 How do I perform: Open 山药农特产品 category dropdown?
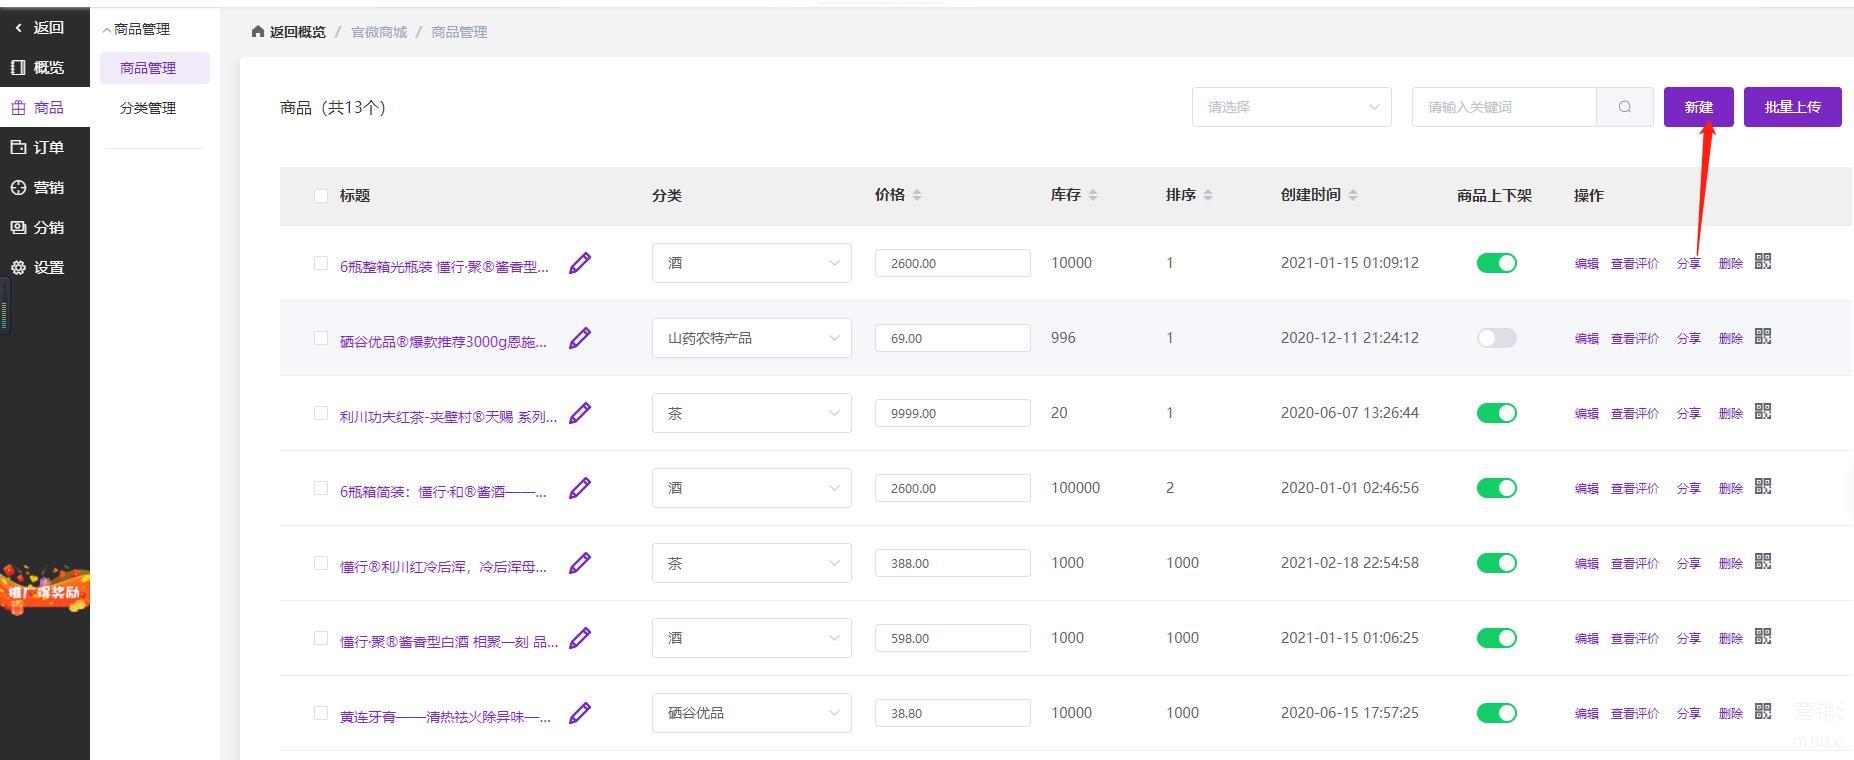point(751,338)
